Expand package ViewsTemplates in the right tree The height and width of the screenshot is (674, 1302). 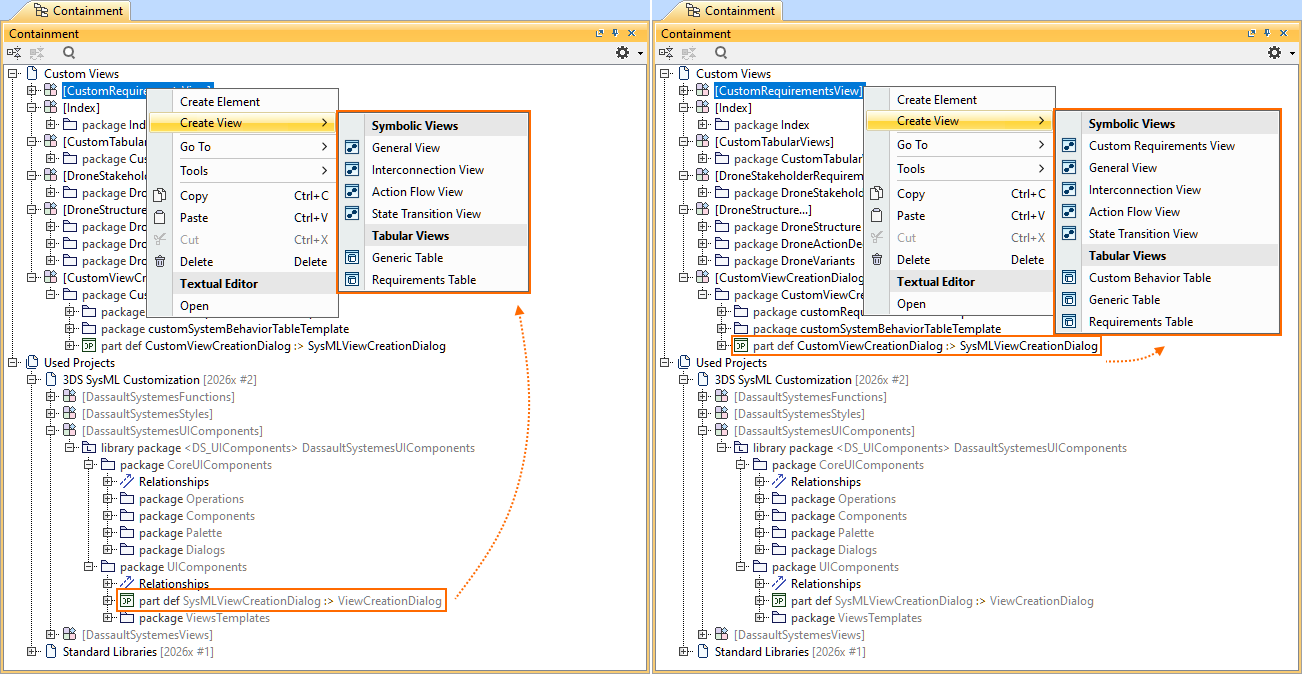tap(760, 618)
